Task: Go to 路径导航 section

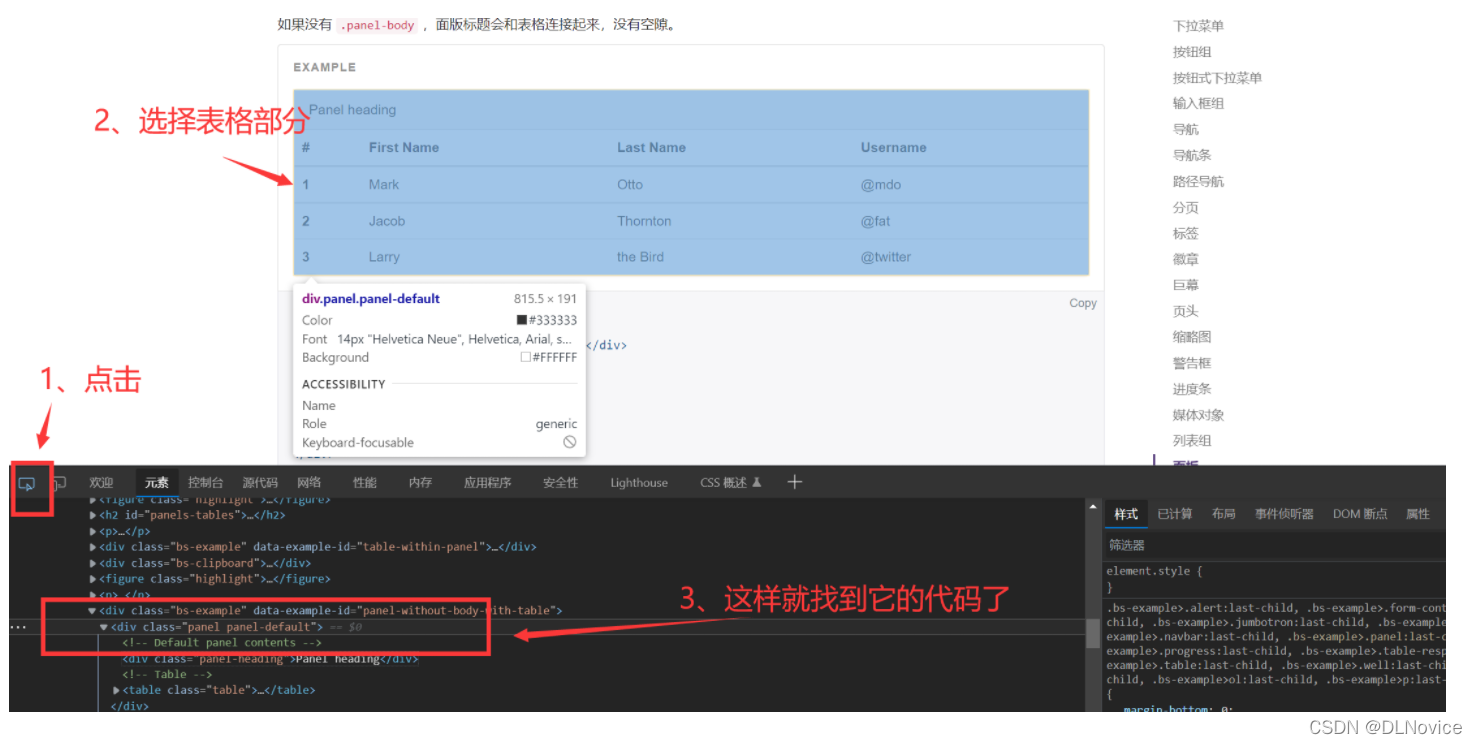Action: click(1198, 181)
